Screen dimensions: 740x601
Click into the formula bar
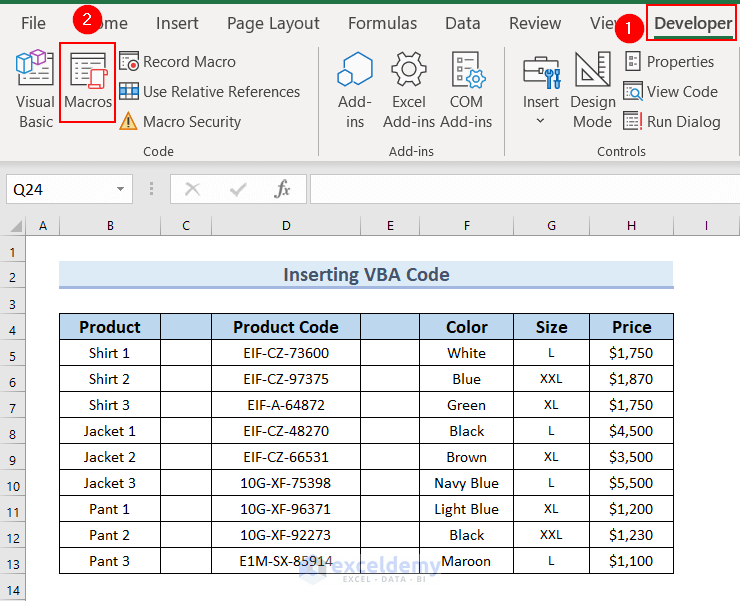coord(525,189)
